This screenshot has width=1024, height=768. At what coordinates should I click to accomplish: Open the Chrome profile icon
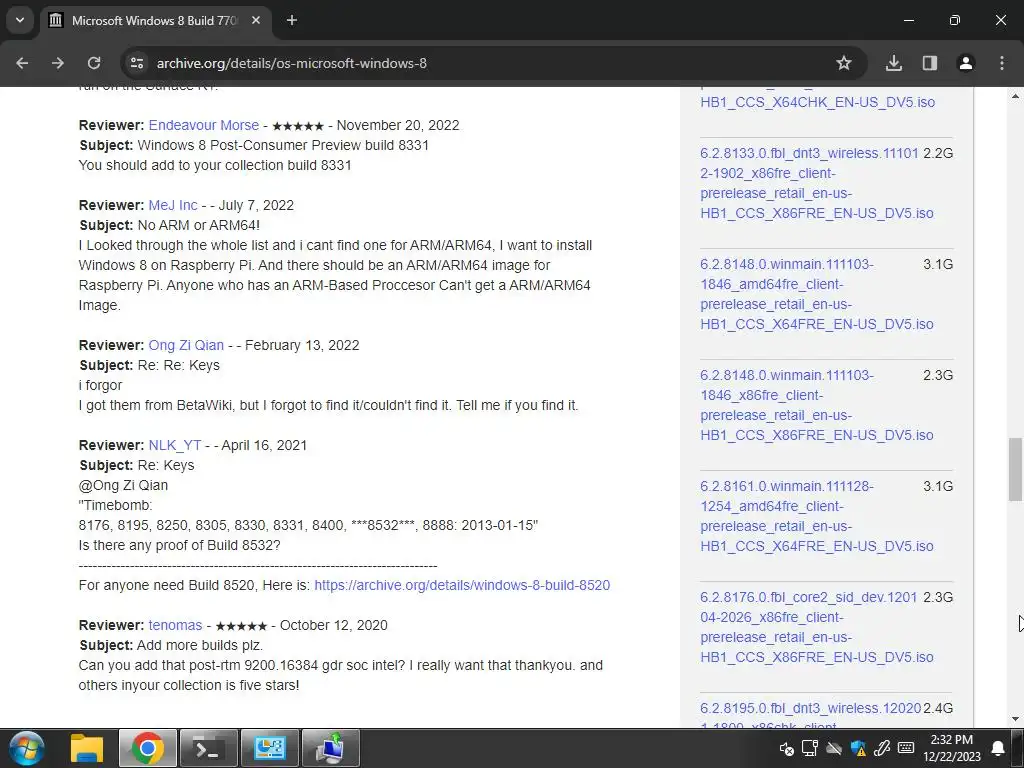click(x=965, y=63)
